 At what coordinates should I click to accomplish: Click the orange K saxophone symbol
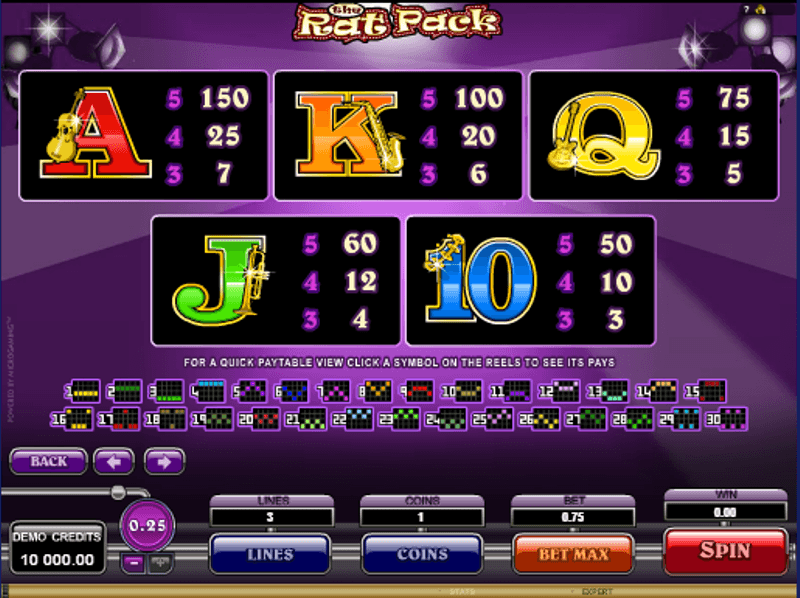pyautogui.click(x=351, y=134)
